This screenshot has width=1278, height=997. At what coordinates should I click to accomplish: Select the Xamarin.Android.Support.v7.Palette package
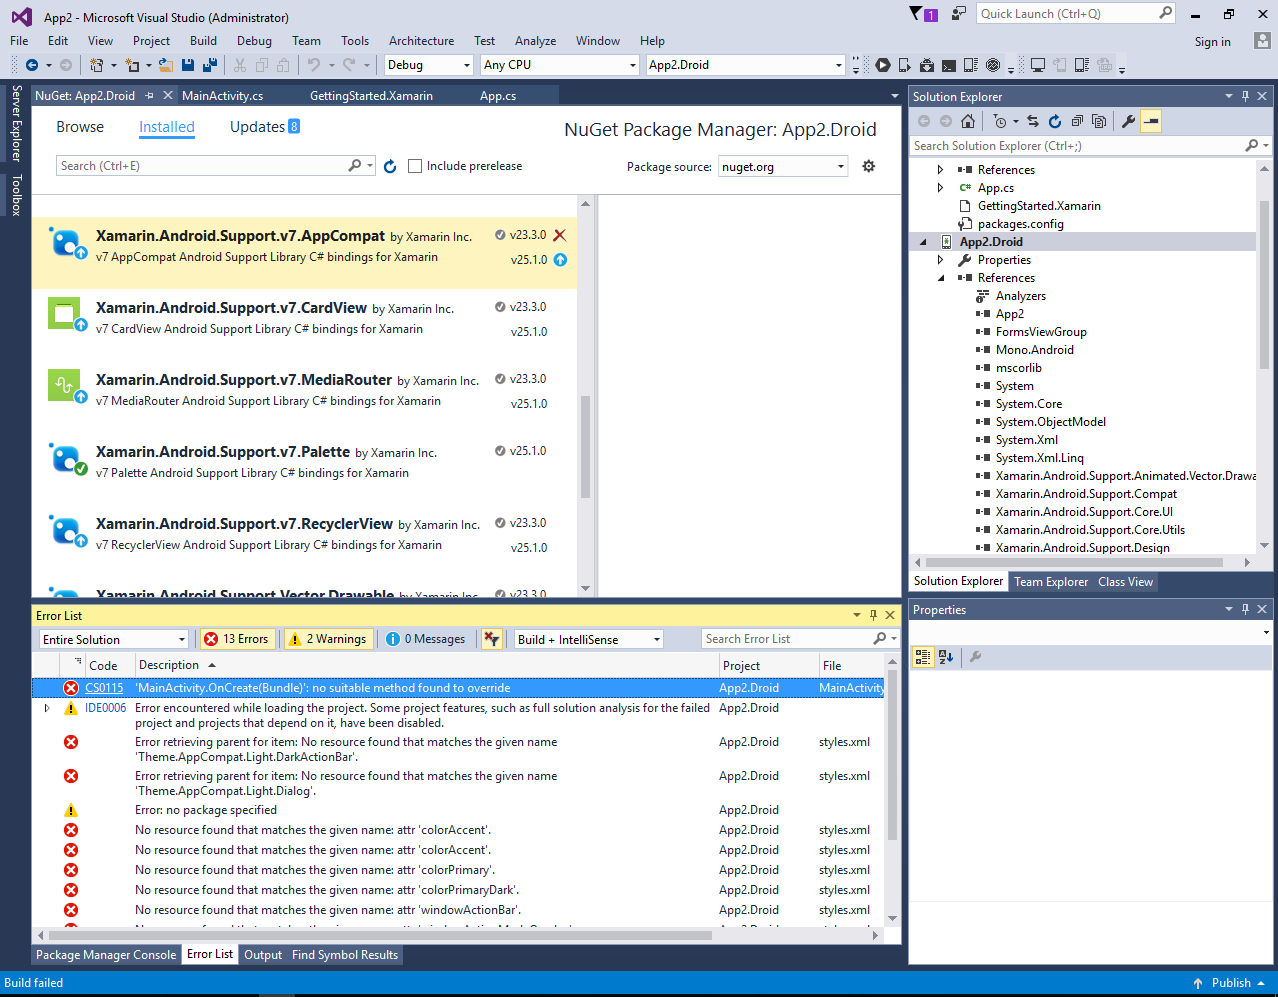click(x=305, y=469)
